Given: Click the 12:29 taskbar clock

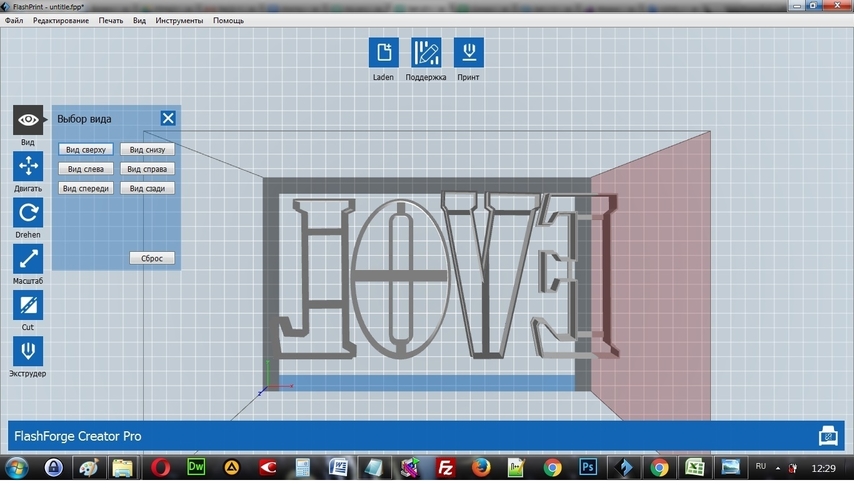Looking at the screenshot, I should click(x=823, y=468).
